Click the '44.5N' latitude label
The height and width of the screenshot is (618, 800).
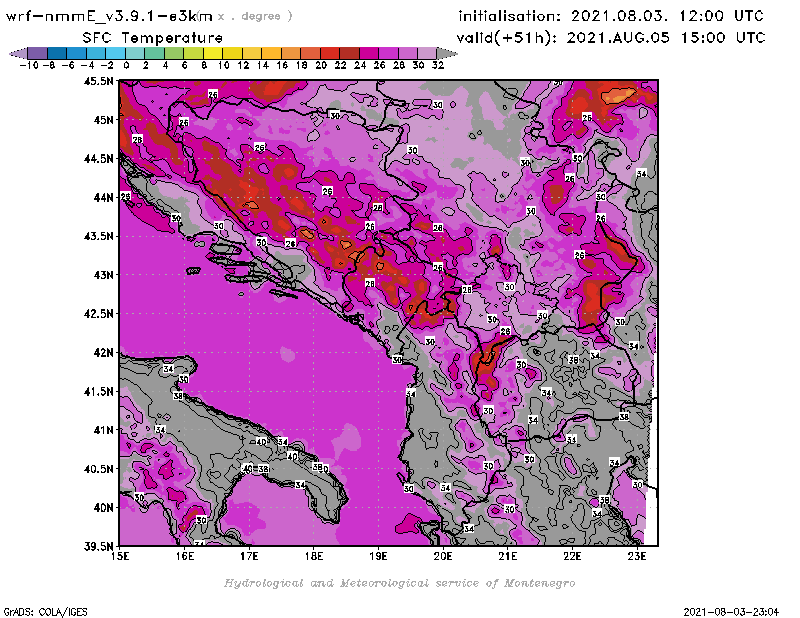point(99,159)
